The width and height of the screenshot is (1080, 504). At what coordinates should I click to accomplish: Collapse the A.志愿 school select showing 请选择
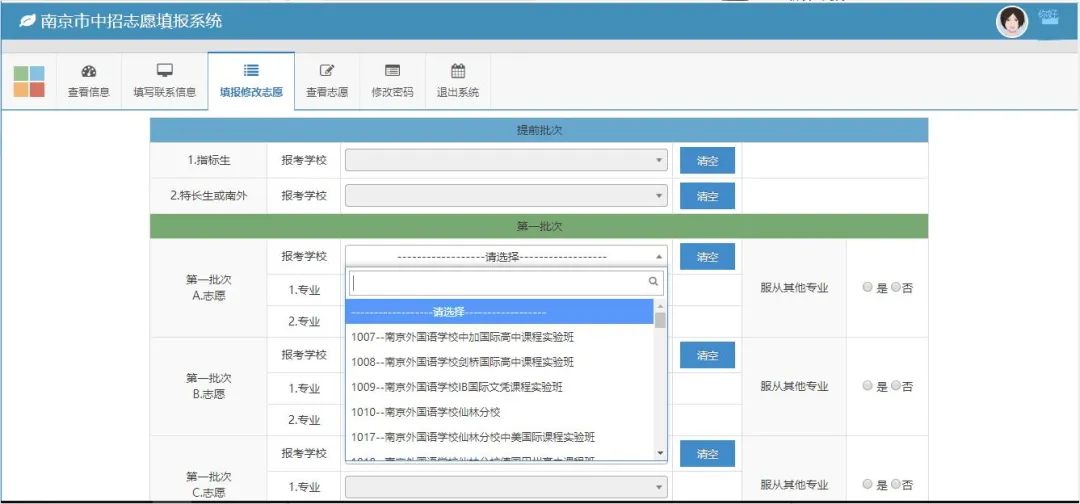(506, 257)
